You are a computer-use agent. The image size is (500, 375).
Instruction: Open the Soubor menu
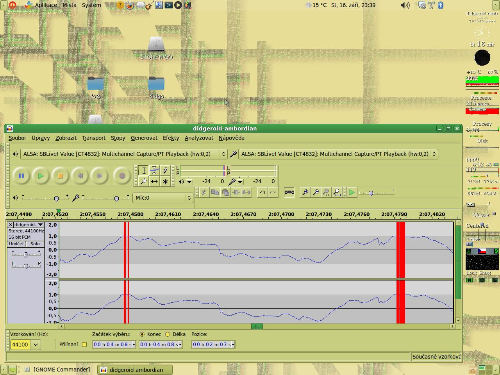pyautogui.click(x=17, y=138)
